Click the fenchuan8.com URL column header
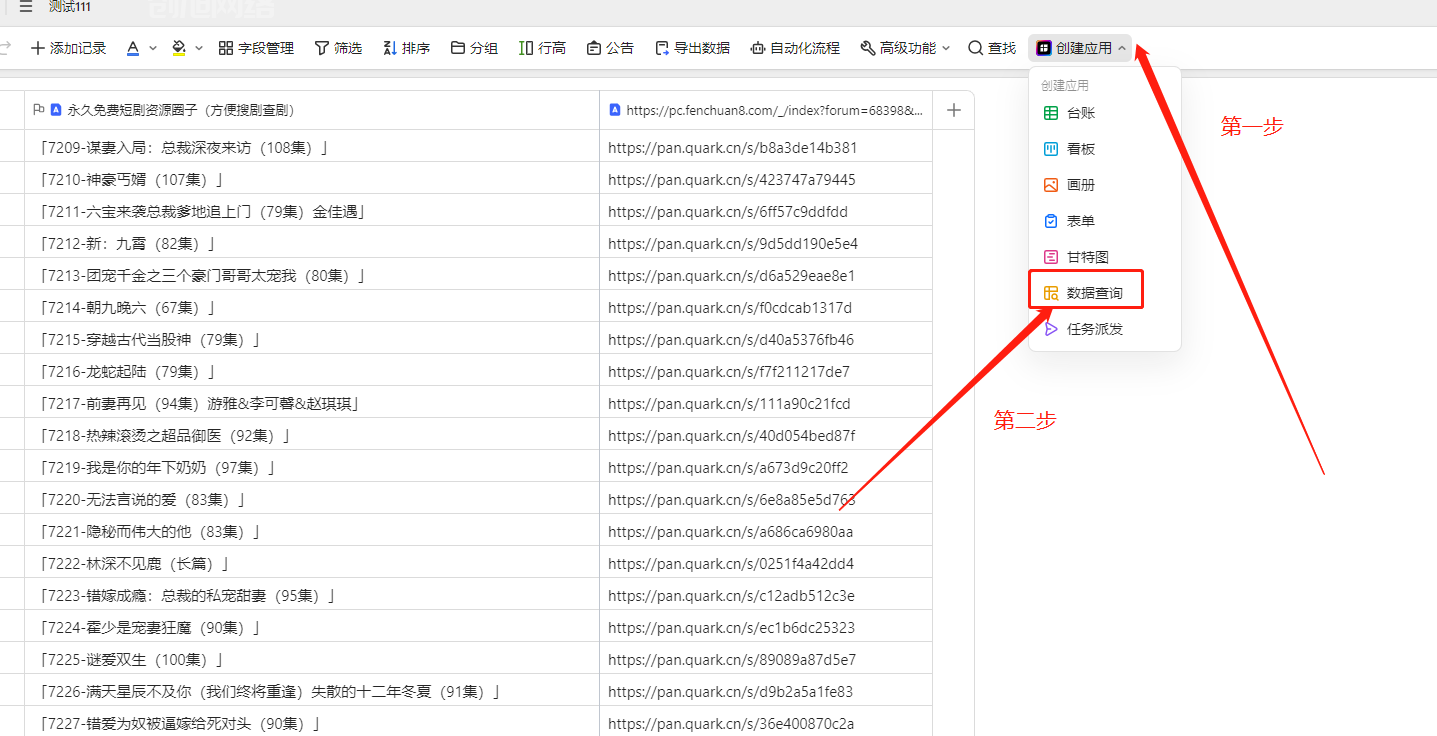The height and width of the screenshot is (736, 1437). (766, 110)
